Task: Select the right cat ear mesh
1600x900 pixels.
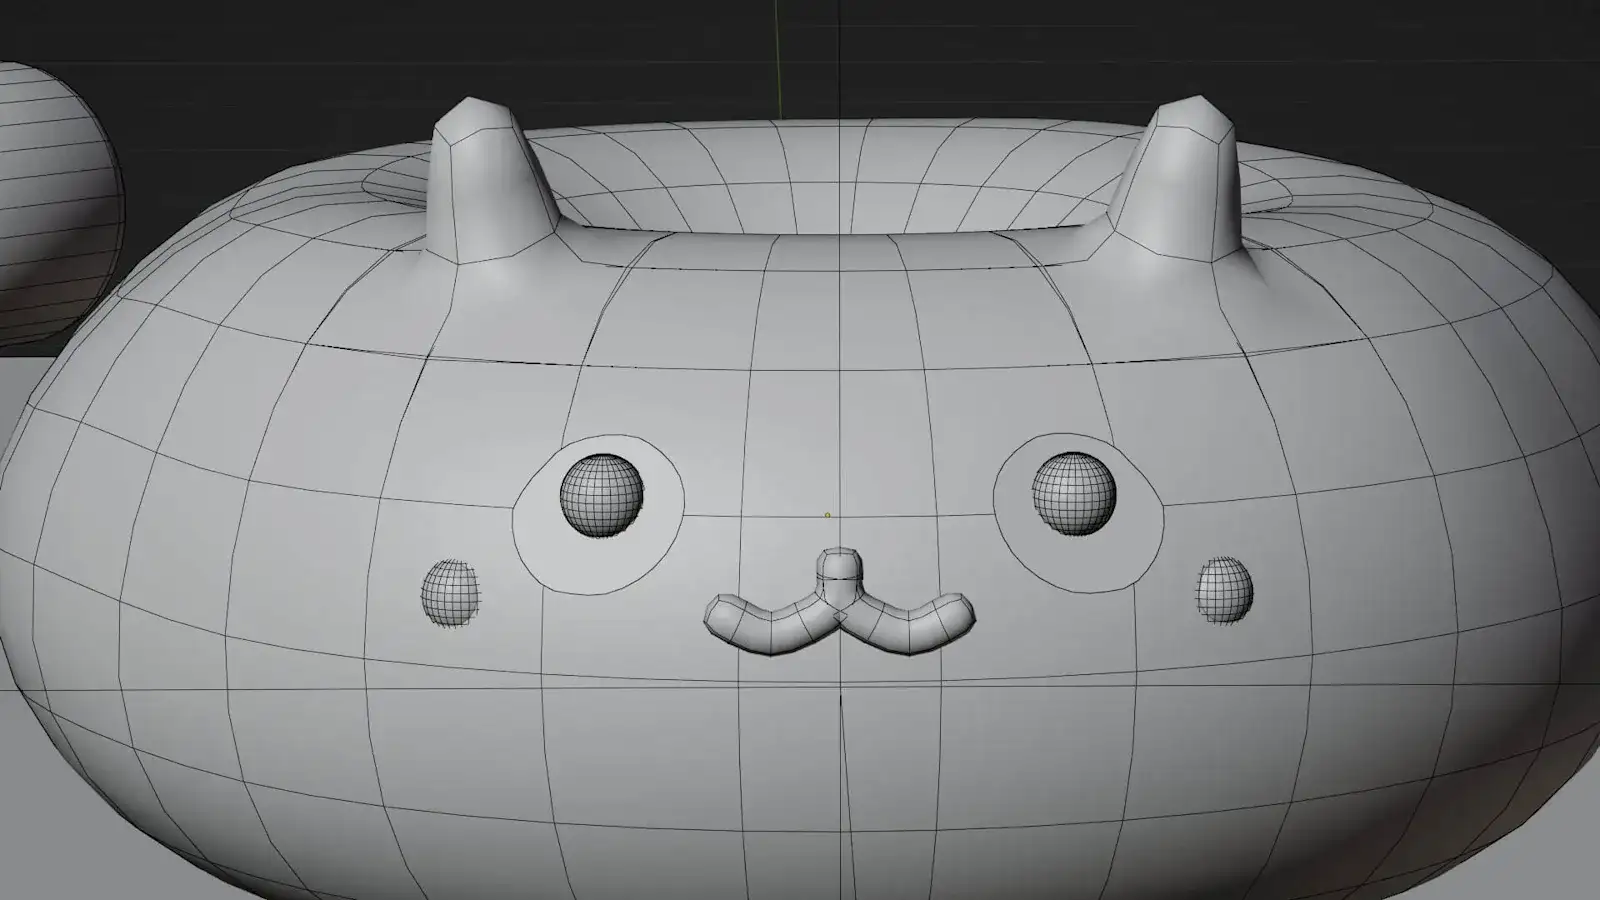Action: (1180, 185)
